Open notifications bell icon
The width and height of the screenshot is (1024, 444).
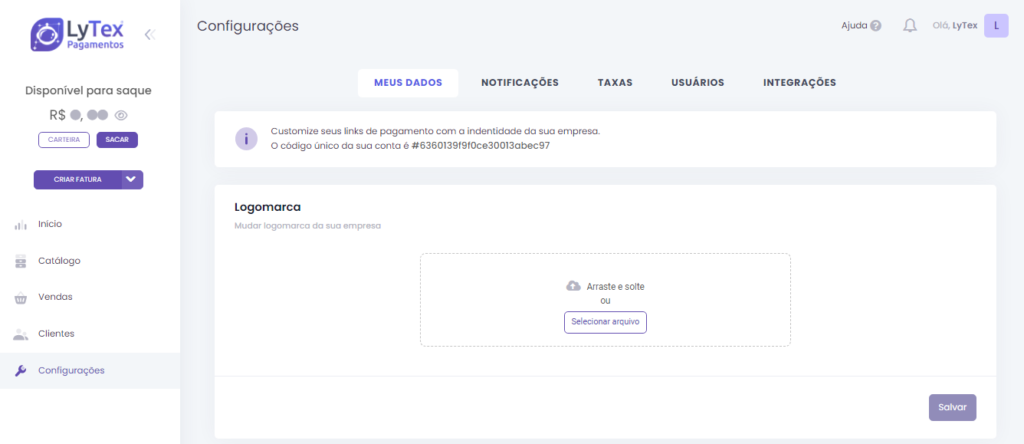coord(910,26)
